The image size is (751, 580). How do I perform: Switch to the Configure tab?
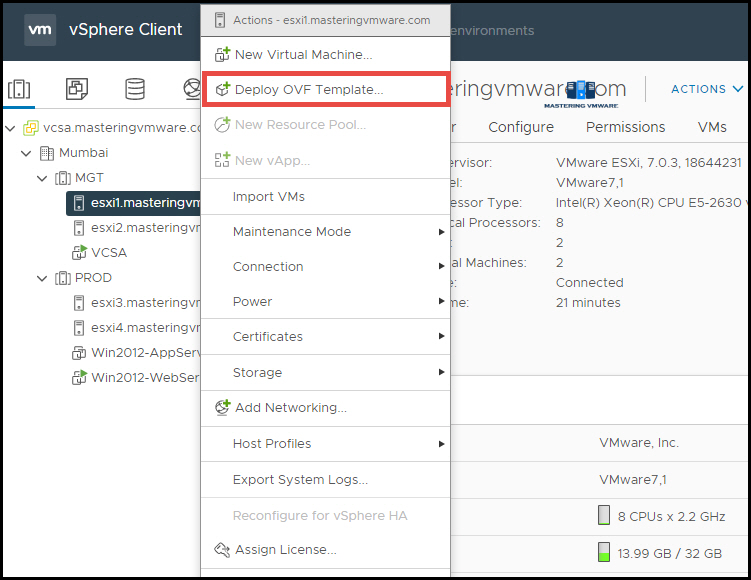coord(521,127)
